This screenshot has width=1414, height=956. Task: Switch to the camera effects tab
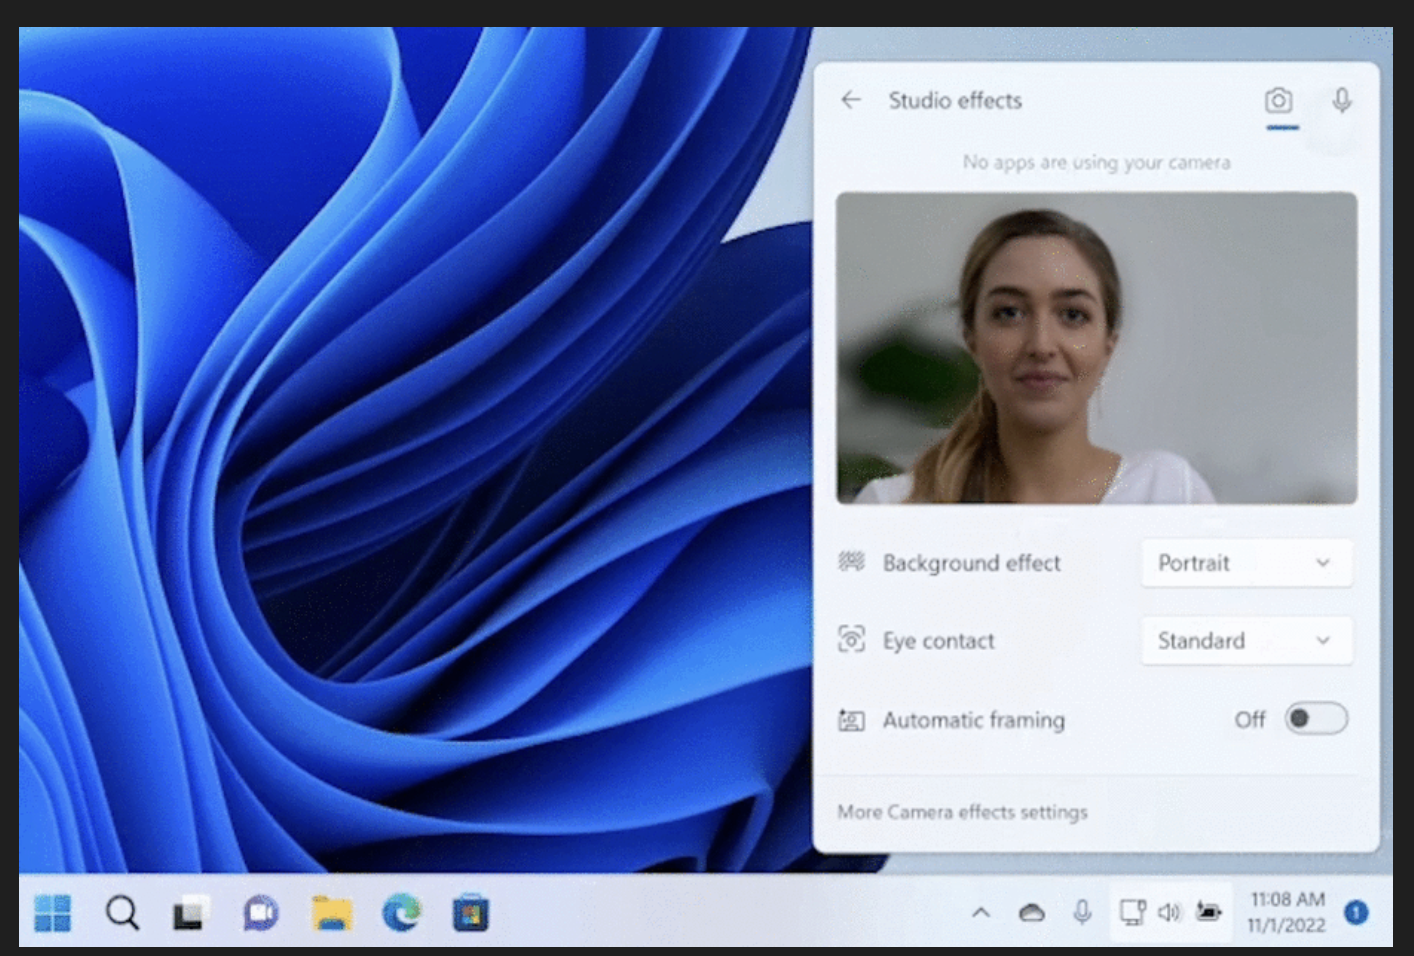(1281, 100)
